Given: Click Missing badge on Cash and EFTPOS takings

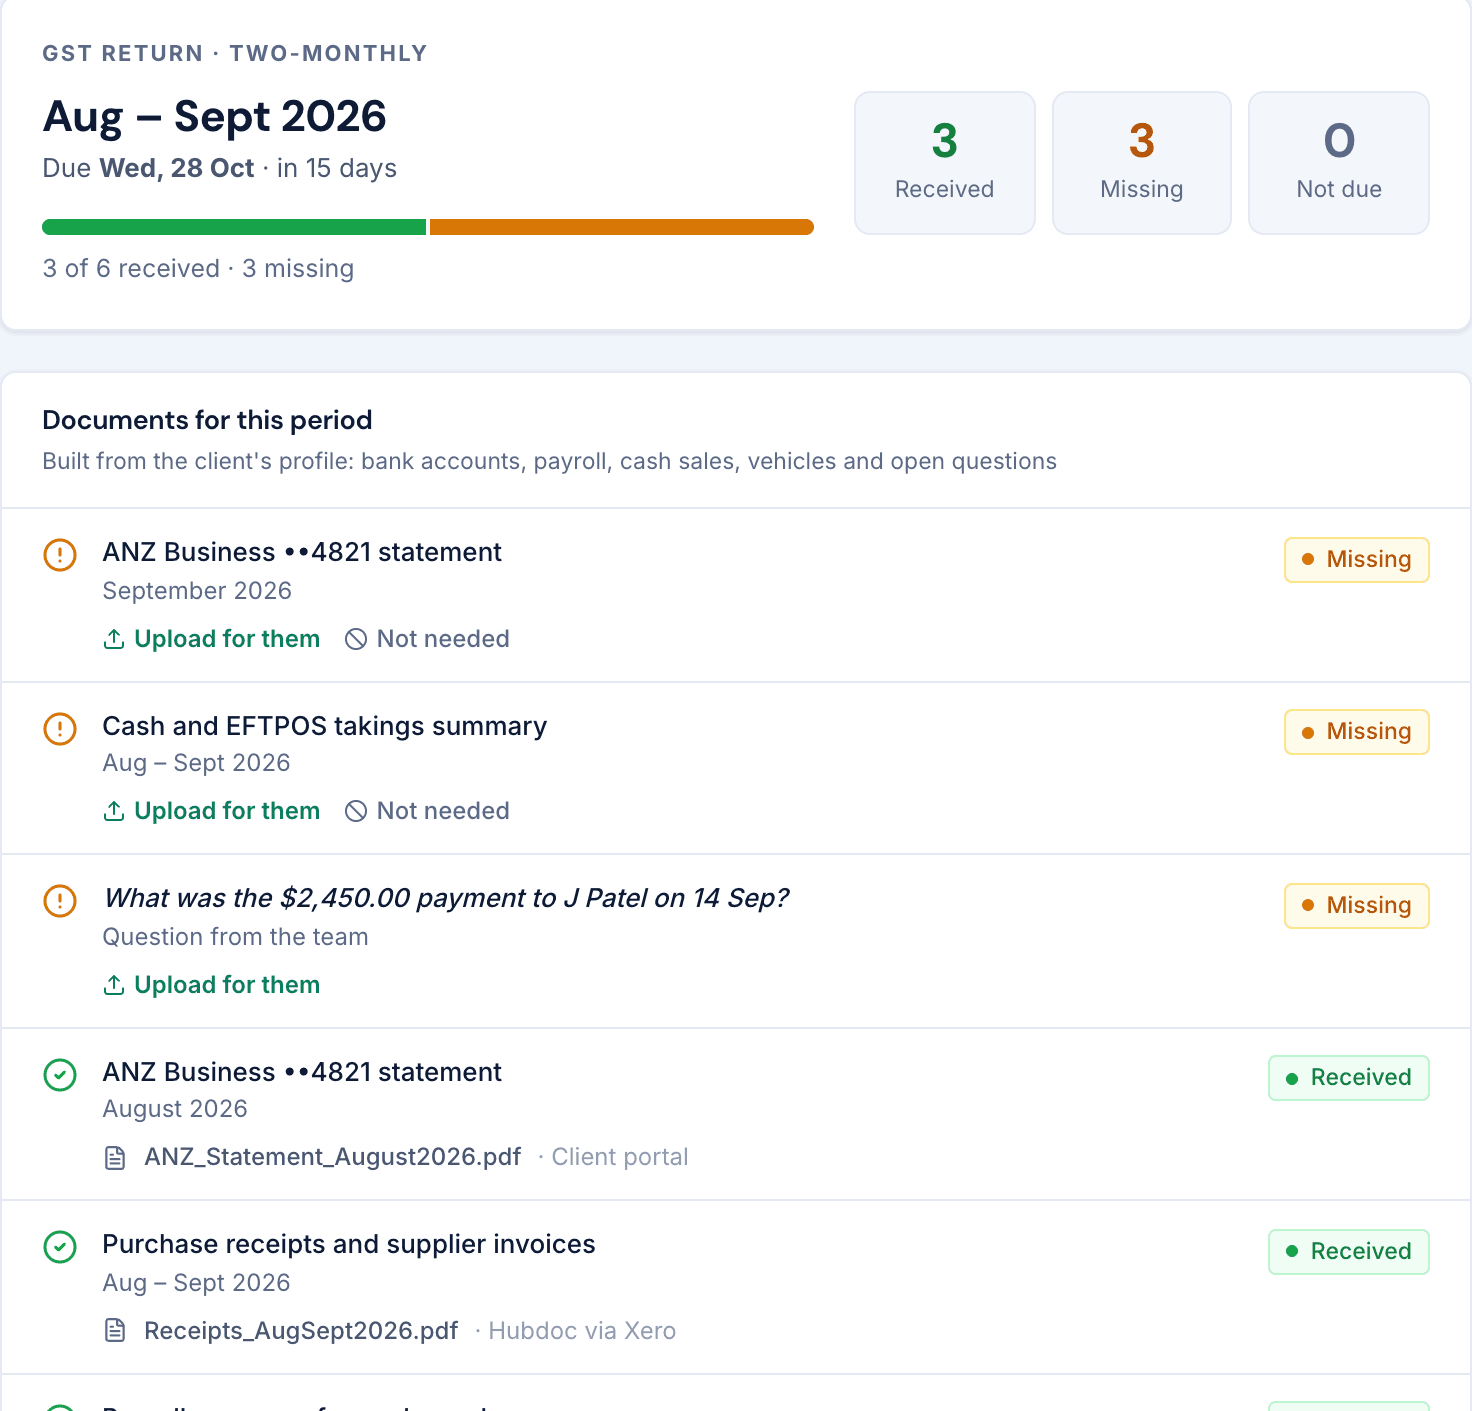Looking at the screenshot, I should 1357,732.
